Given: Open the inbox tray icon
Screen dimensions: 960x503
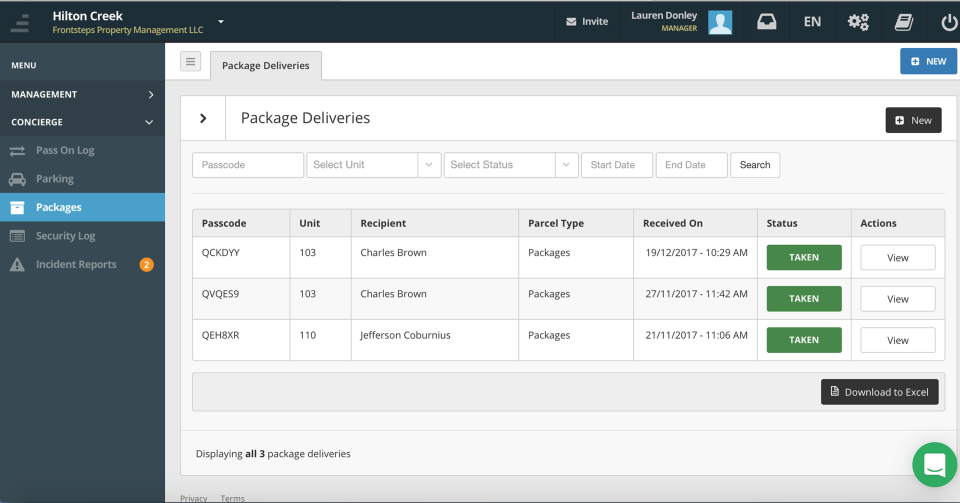Looking at the screenshot, I should [x=766, y=21].
